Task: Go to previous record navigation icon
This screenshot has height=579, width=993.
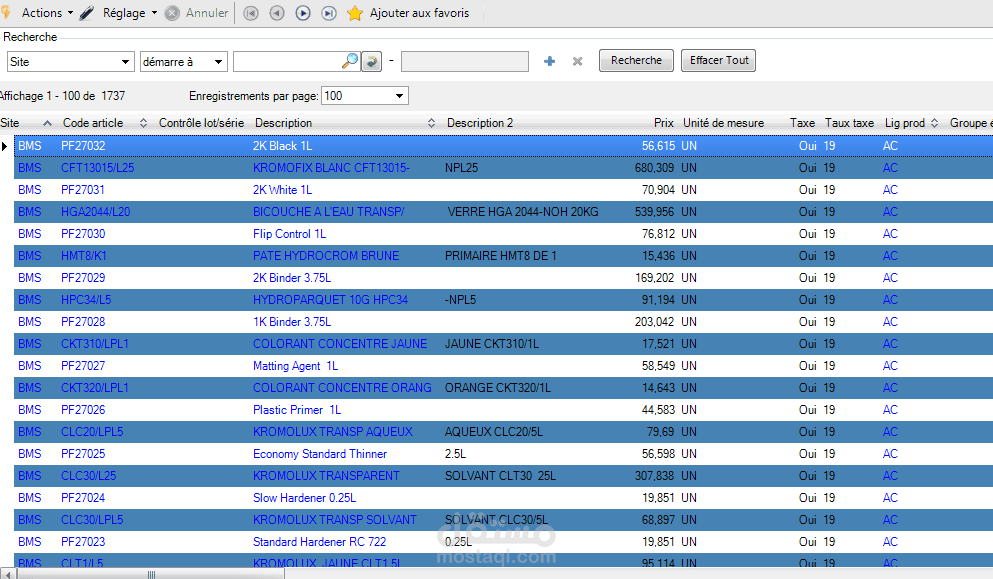Action: (x=277, y=13)
